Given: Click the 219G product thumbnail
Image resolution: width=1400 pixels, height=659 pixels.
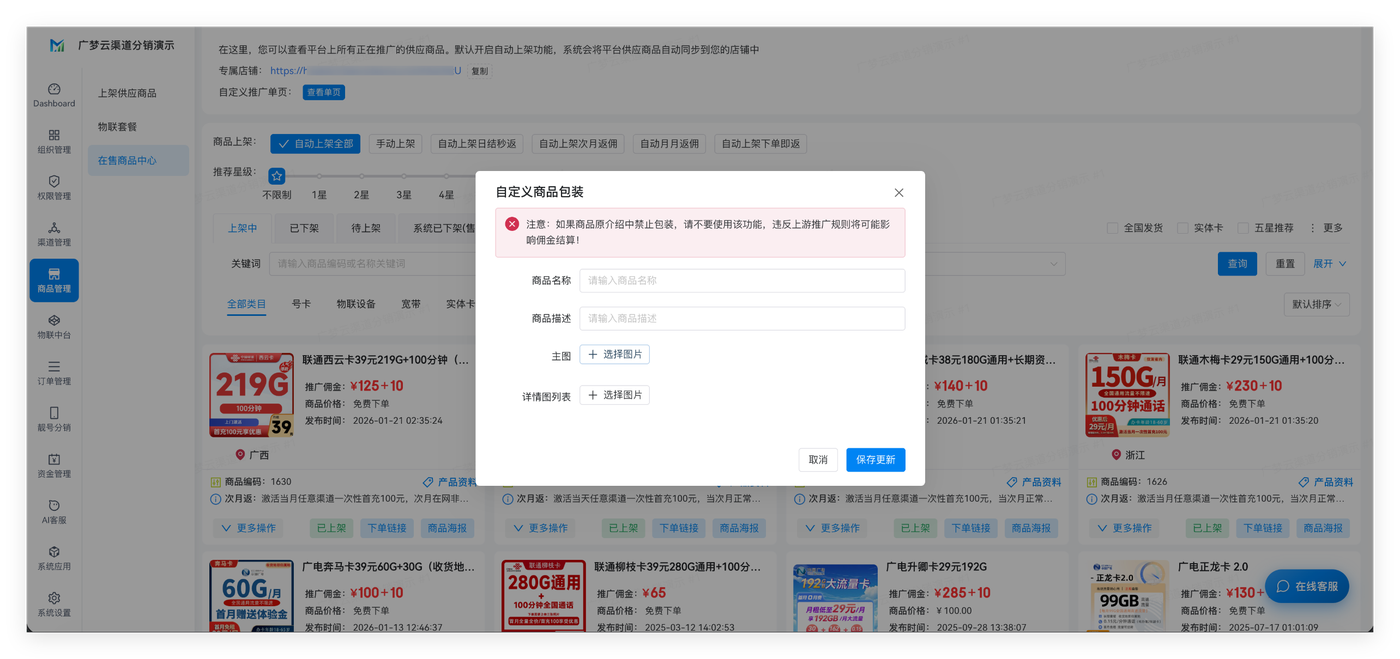Looking at the screenshot, I should (251, 395).
